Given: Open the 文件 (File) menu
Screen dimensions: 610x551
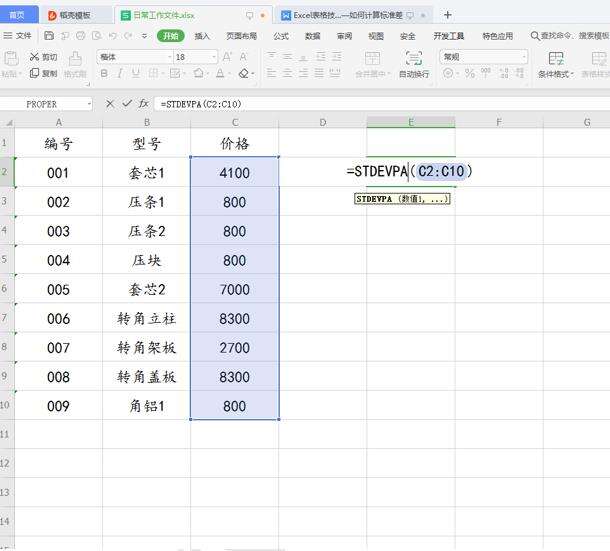Looking at the screenshot, I should tap(18, 36).
